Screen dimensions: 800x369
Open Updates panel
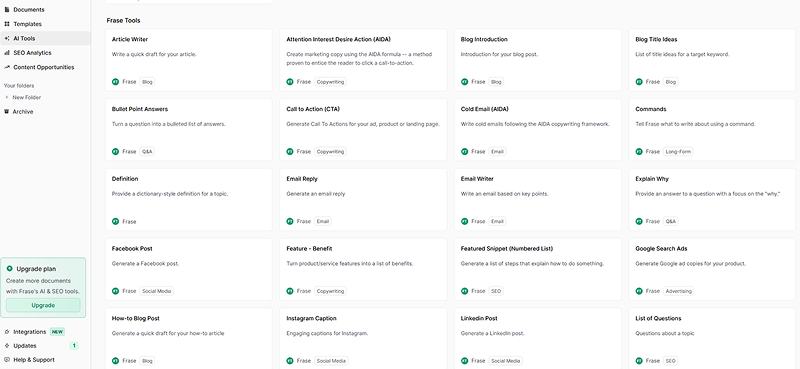point(25,346)
